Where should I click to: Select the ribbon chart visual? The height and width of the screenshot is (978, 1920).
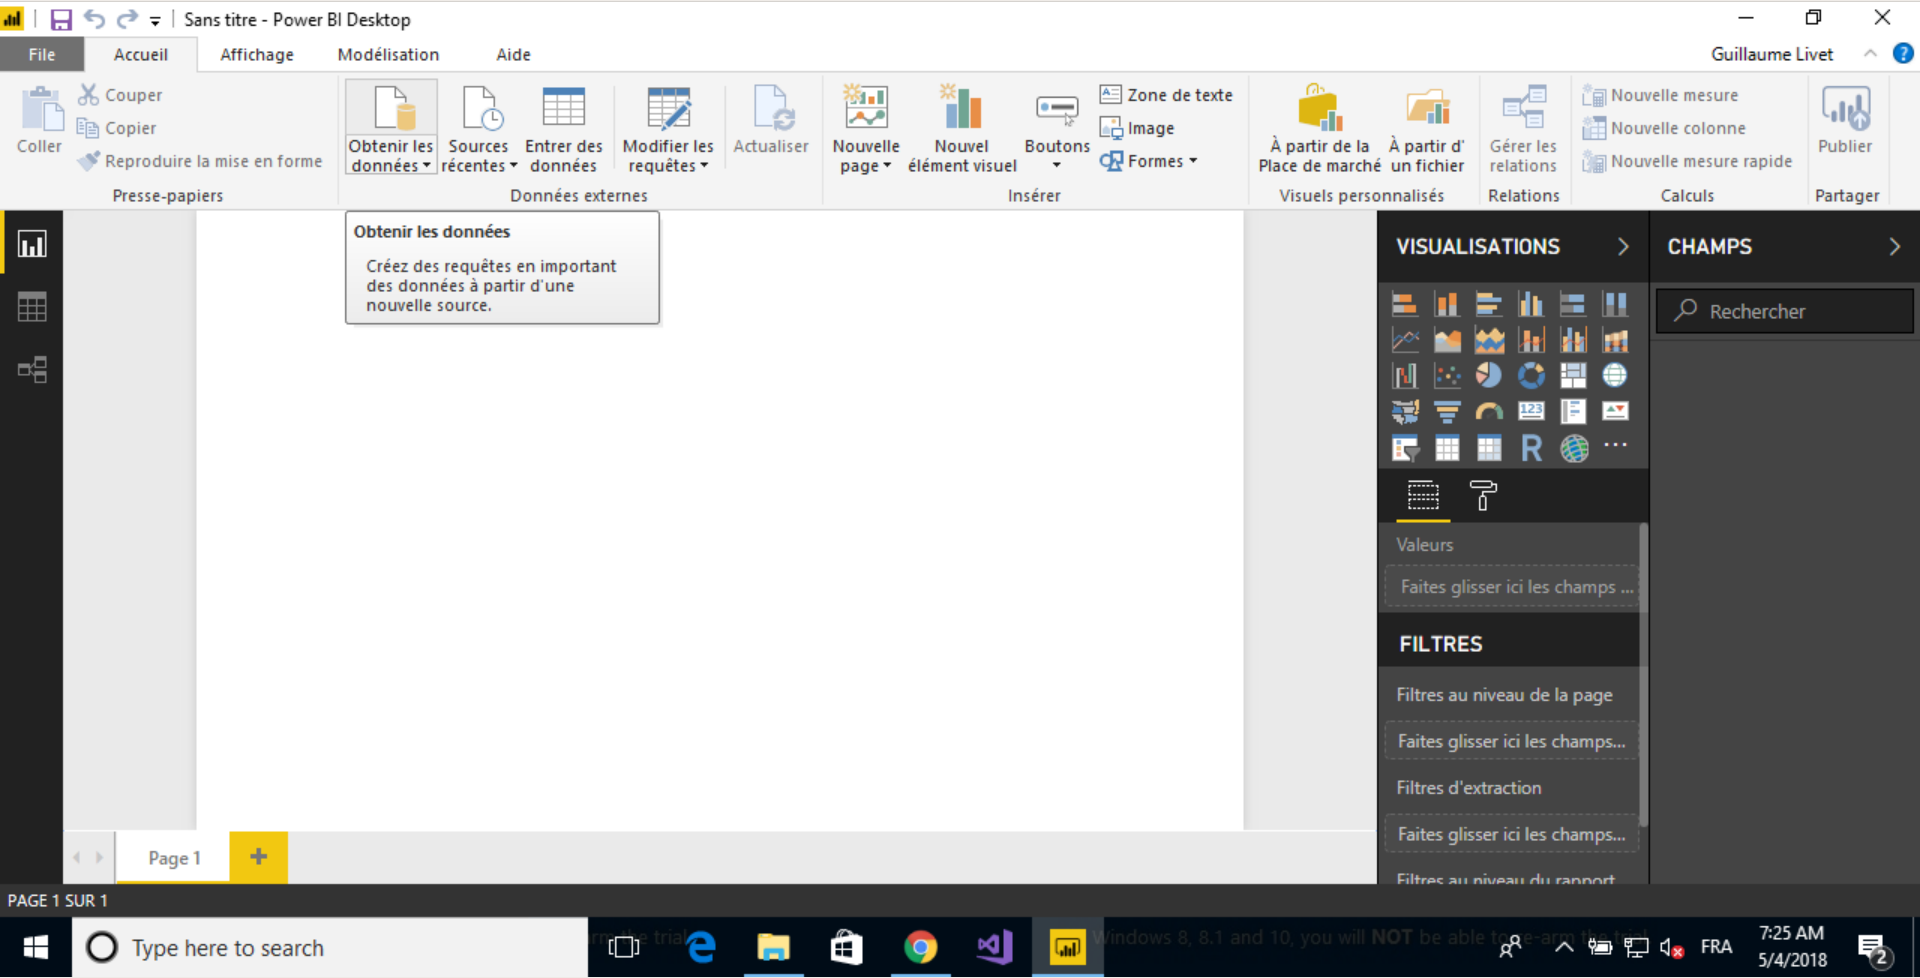1615,340
